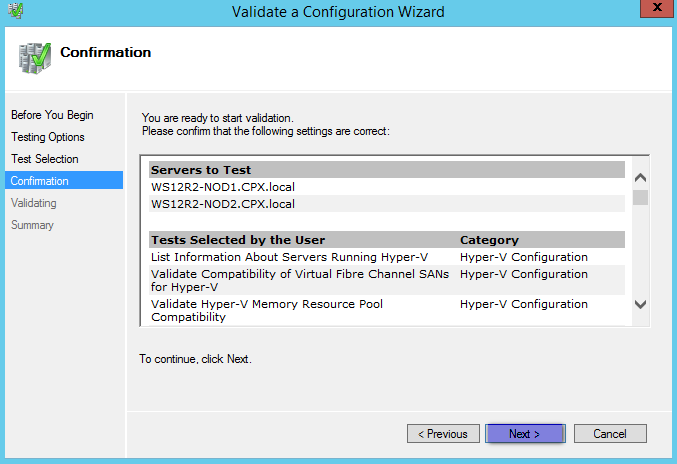
Task: Click Hyper-V Configuration category of Memory Resource Pool row
Action: 524,304
